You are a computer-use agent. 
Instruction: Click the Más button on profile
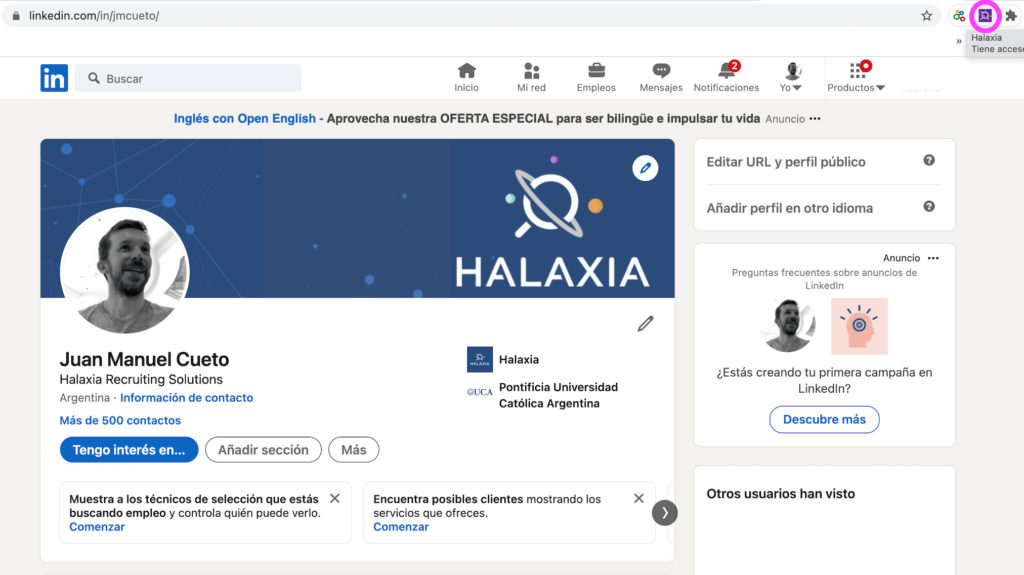coord(353,450)
